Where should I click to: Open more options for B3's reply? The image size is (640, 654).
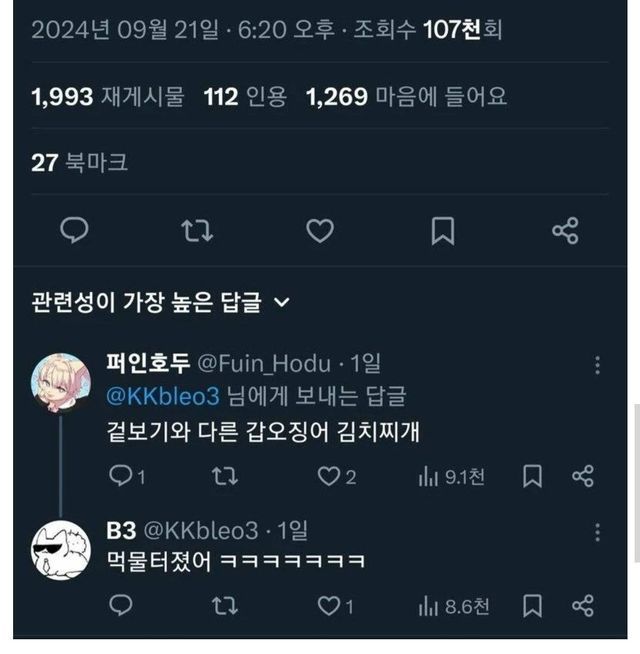point(597,531)
